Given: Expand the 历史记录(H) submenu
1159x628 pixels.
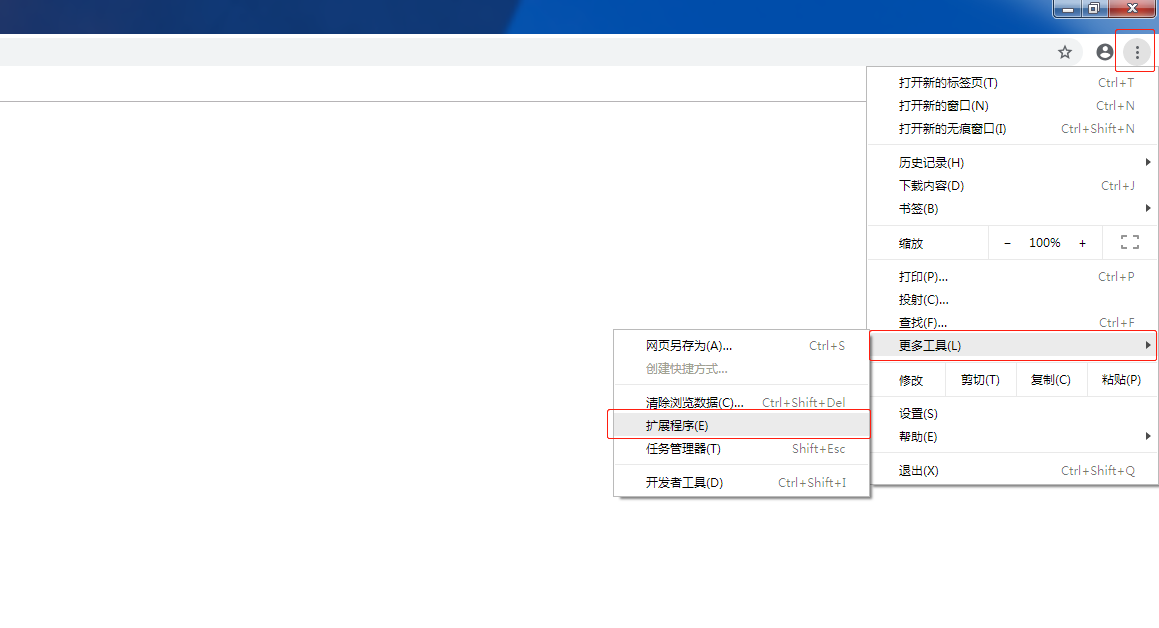Looking at the screenshot, I should [1013, 163].
